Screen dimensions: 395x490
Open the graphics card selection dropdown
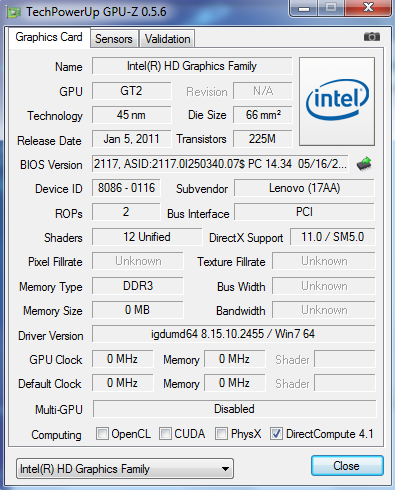tap(125, 469)
